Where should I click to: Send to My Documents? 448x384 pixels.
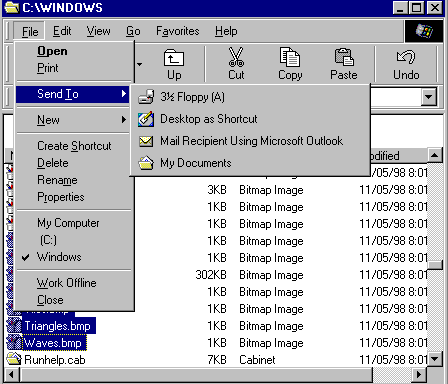(x=250, y=163)
